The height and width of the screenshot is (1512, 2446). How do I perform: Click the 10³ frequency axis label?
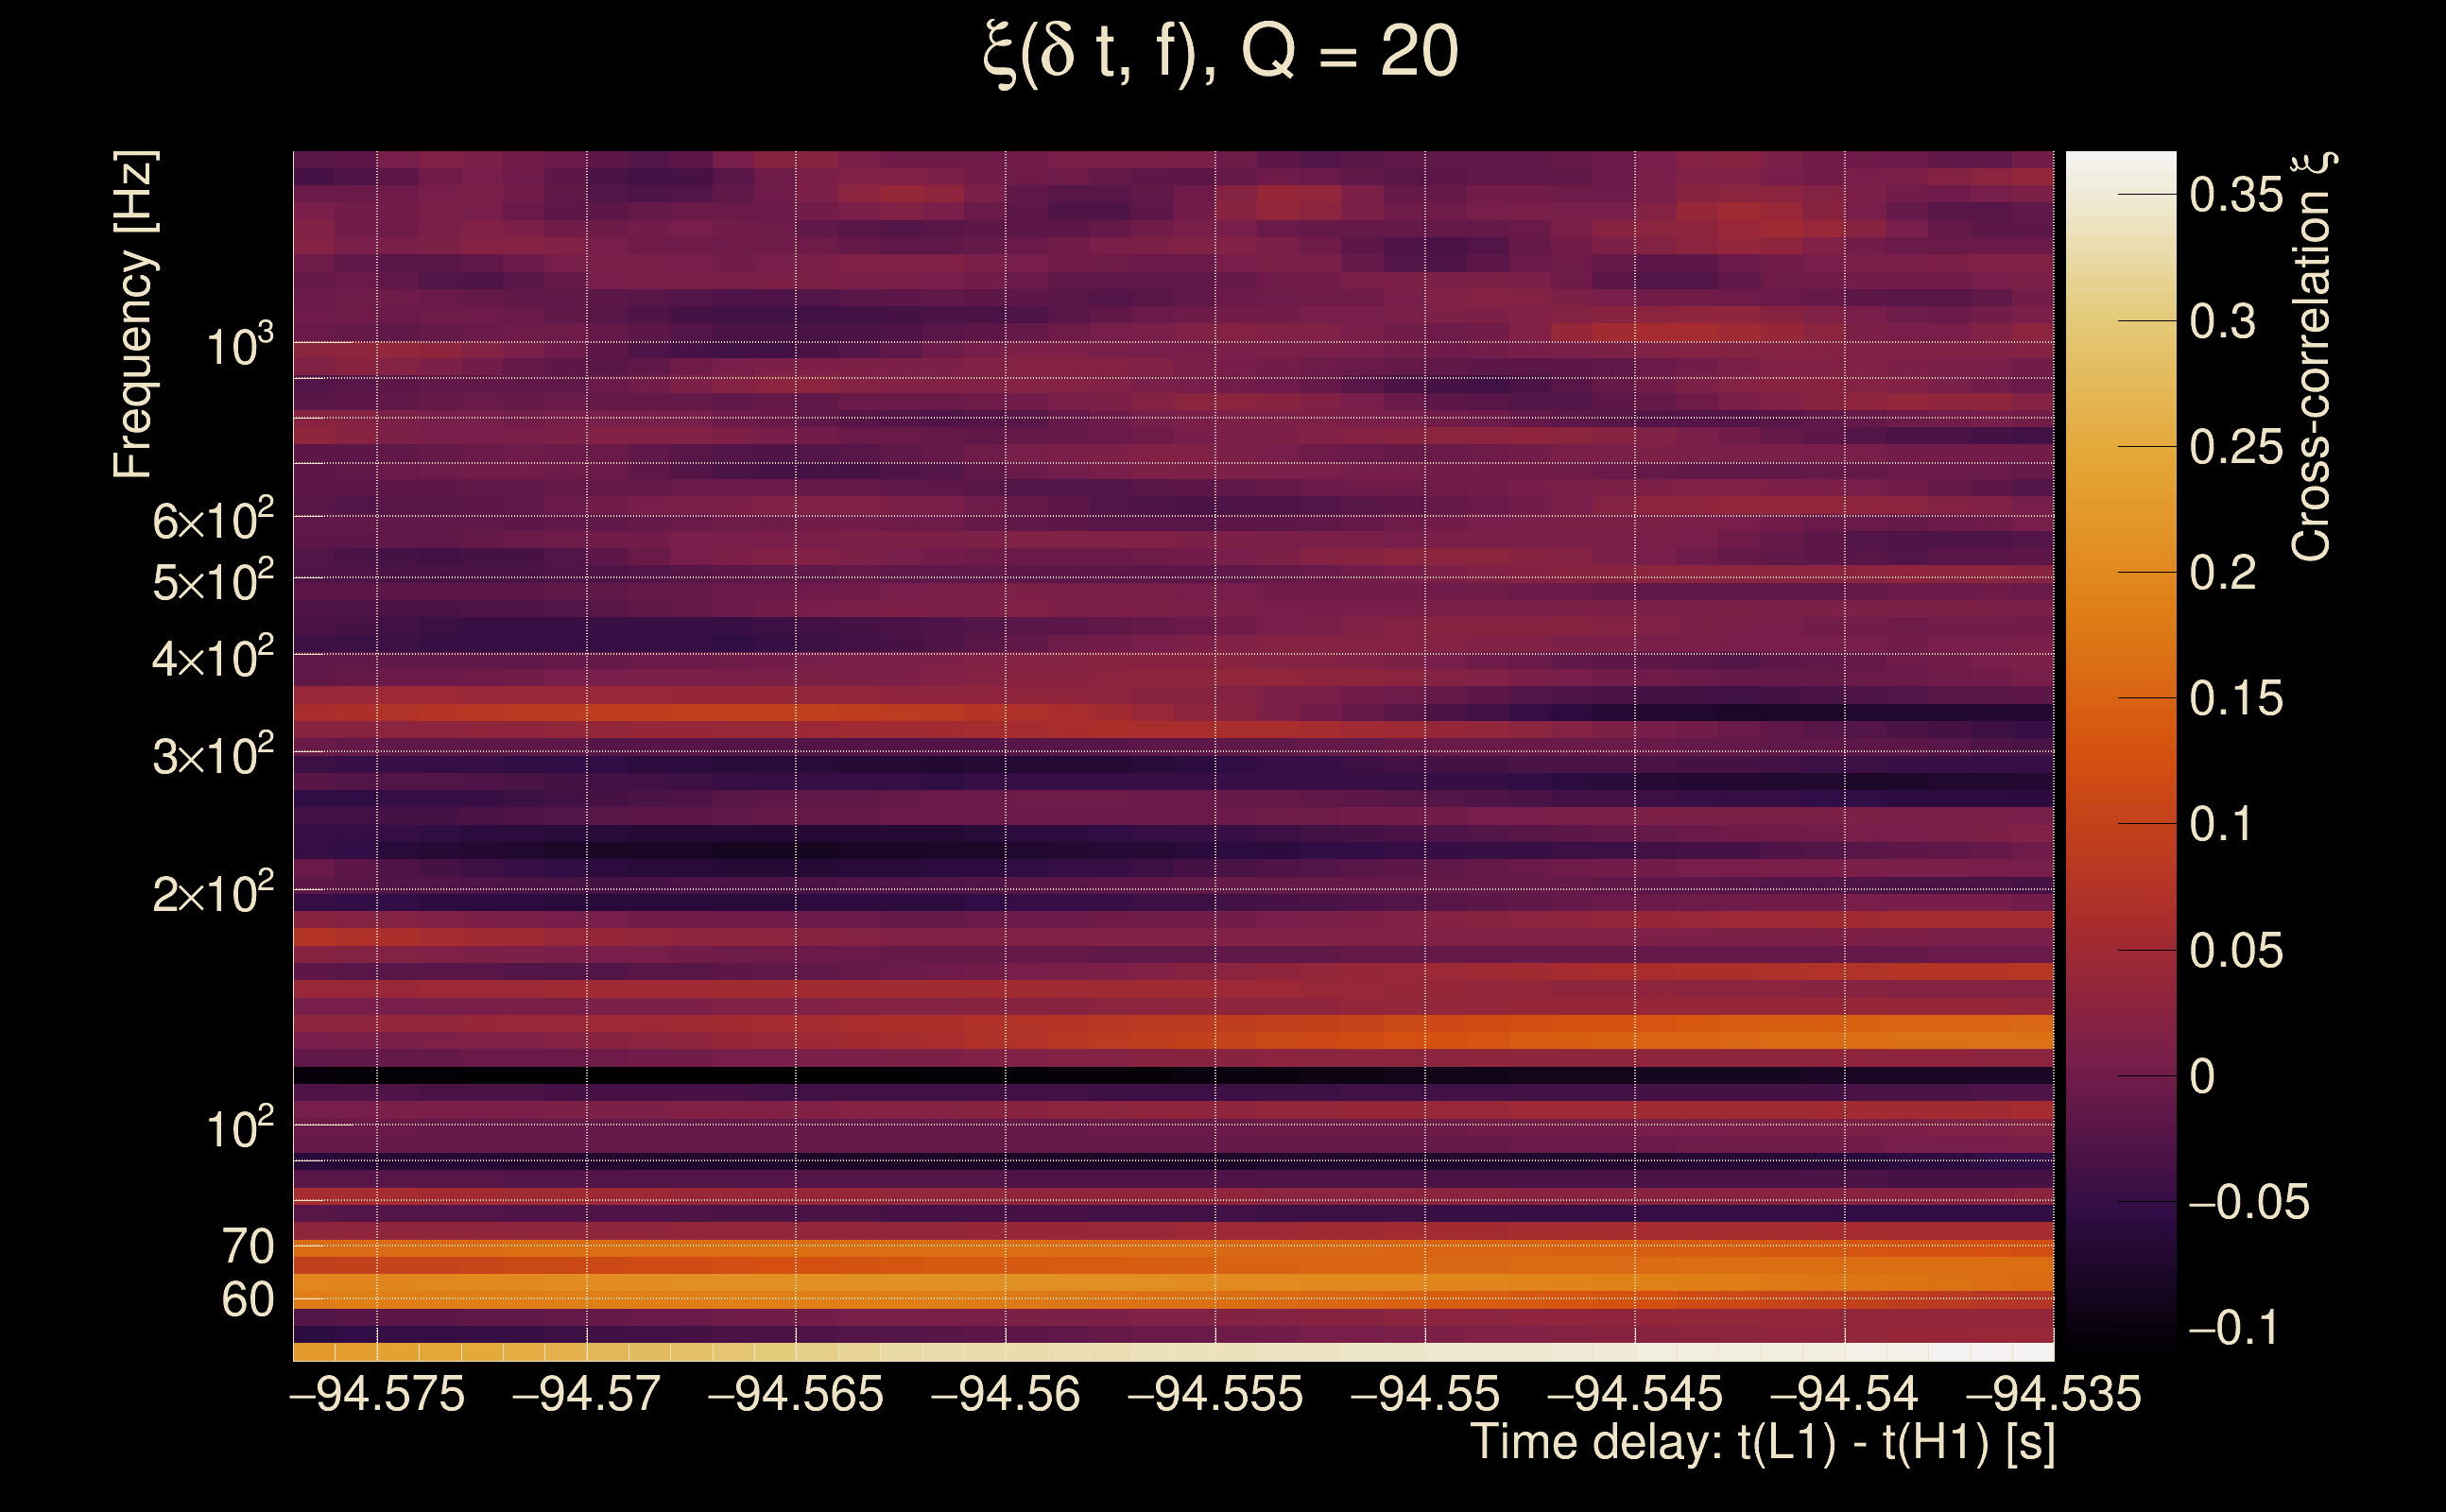pos(239,346)
